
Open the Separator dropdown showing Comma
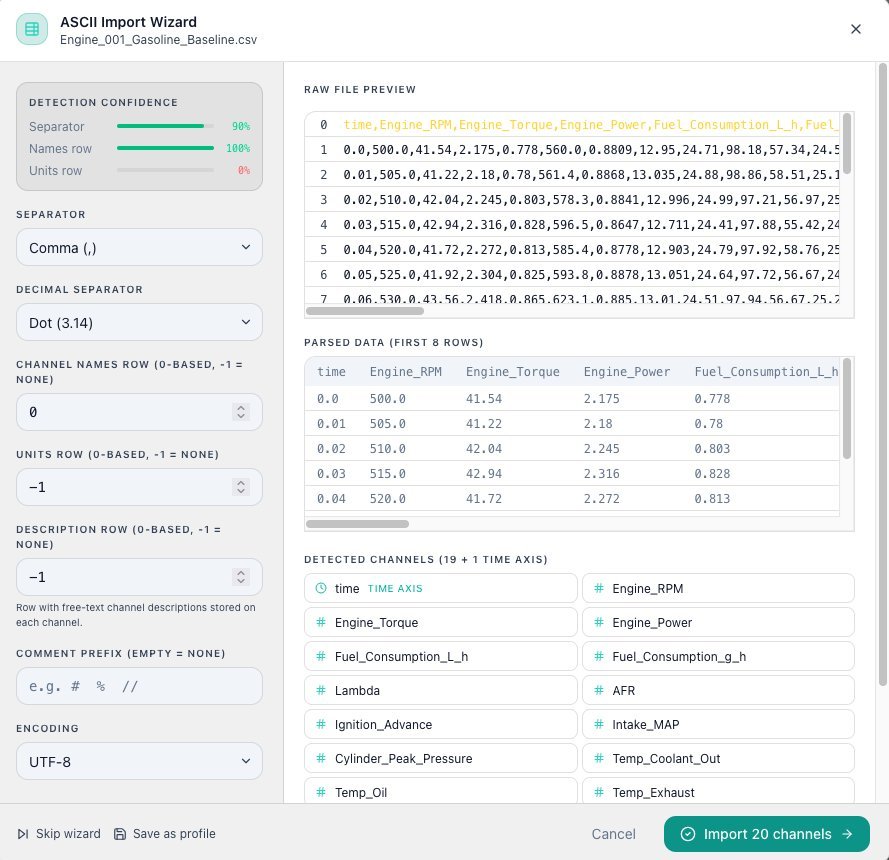tap(139, 248)
